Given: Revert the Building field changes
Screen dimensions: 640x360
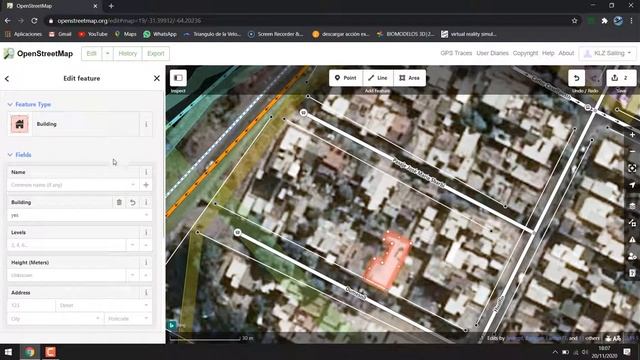Looking at the screenshot, I should pos(133,202).
